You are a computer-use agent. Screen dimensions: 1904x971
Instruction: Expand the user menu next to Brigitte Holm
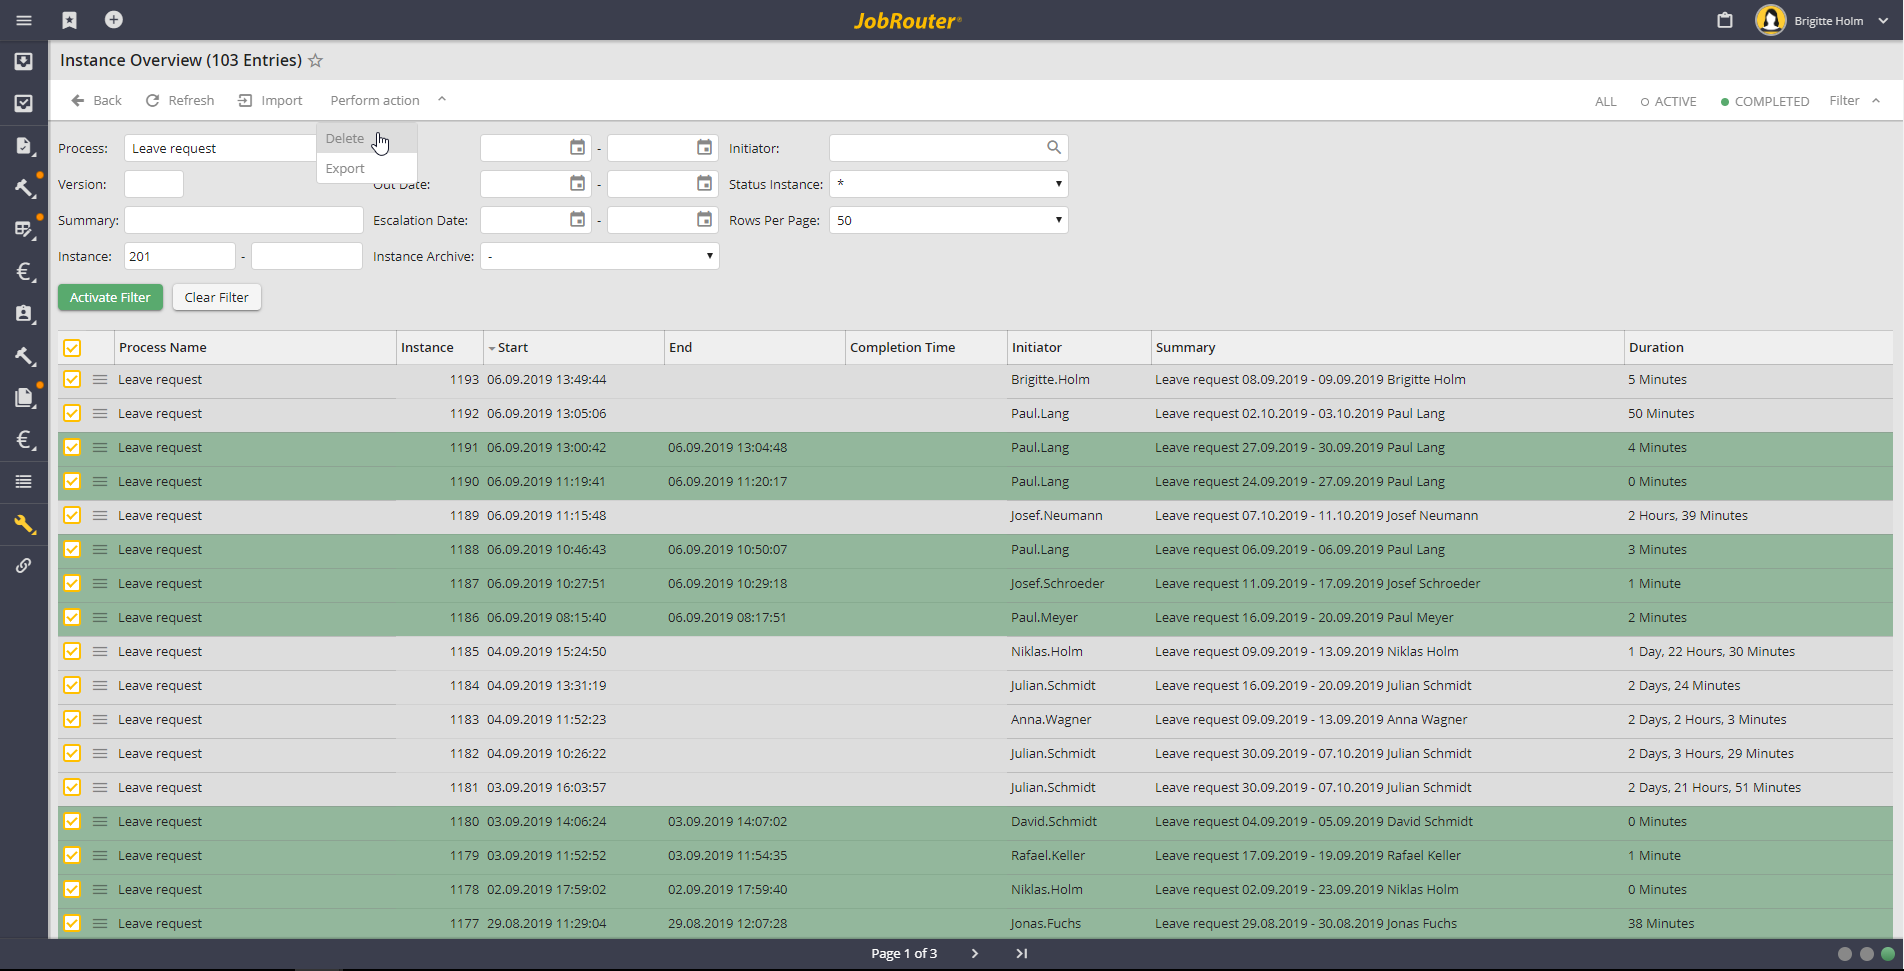1883,21
